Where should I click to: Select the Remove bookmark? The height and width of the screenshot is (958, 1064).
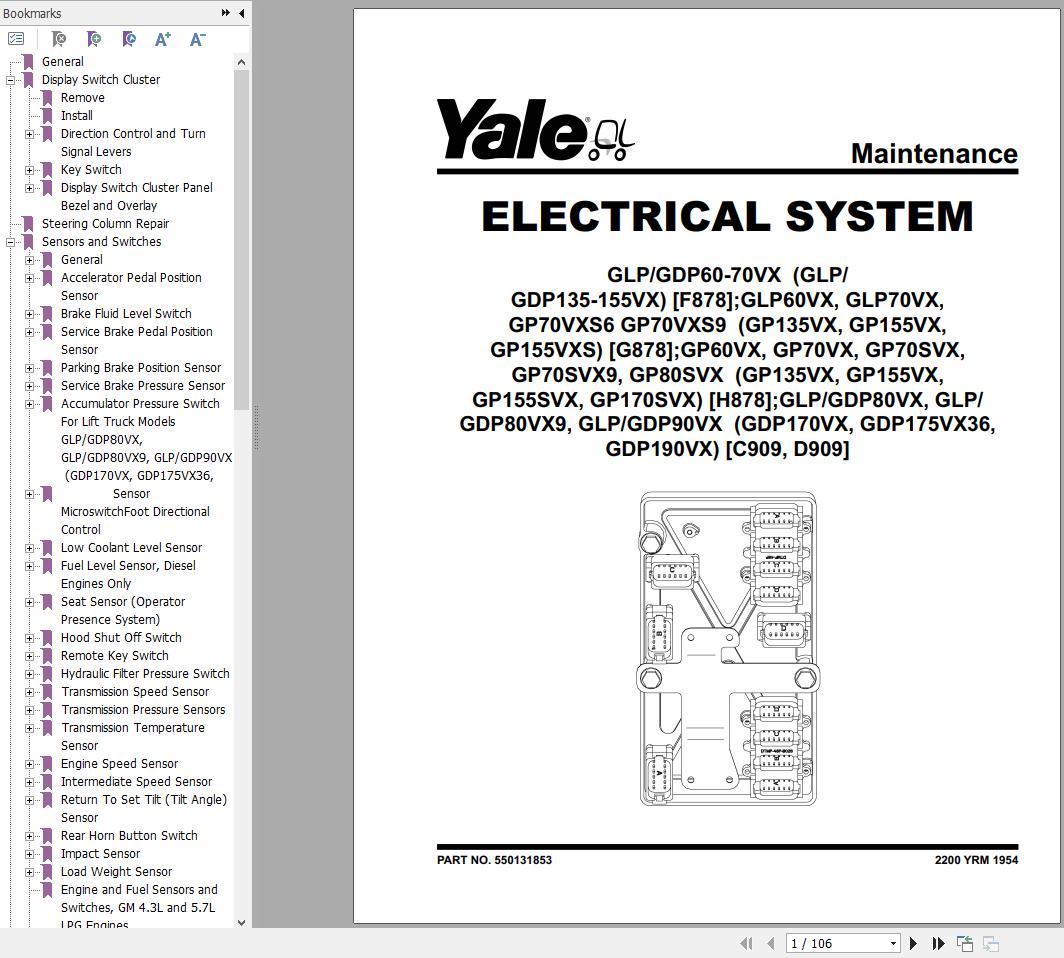tap(82, 98)
